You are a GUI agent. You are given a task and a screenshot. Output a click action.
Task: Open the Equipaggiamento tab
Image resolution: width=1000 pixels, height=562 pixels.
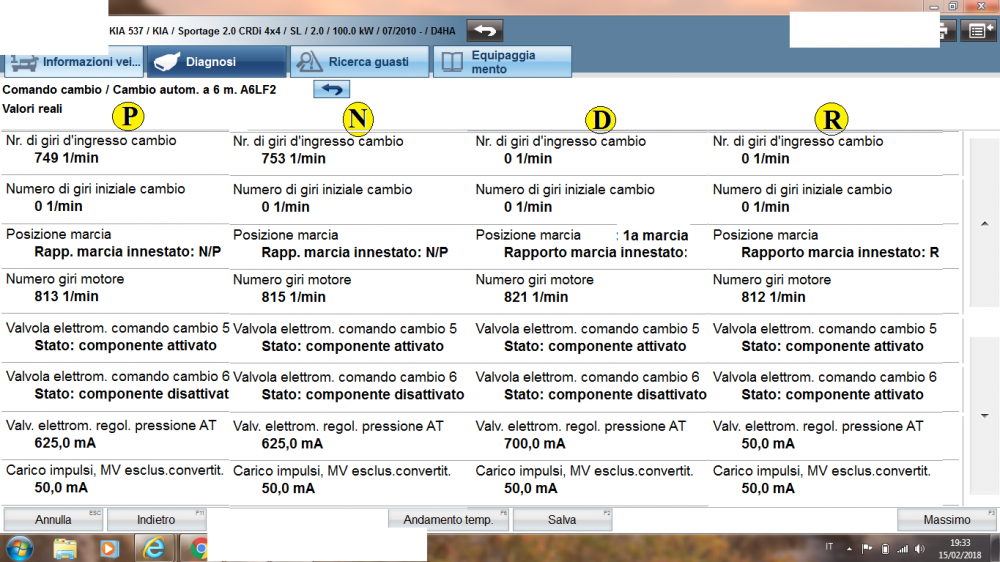point(503,62)
